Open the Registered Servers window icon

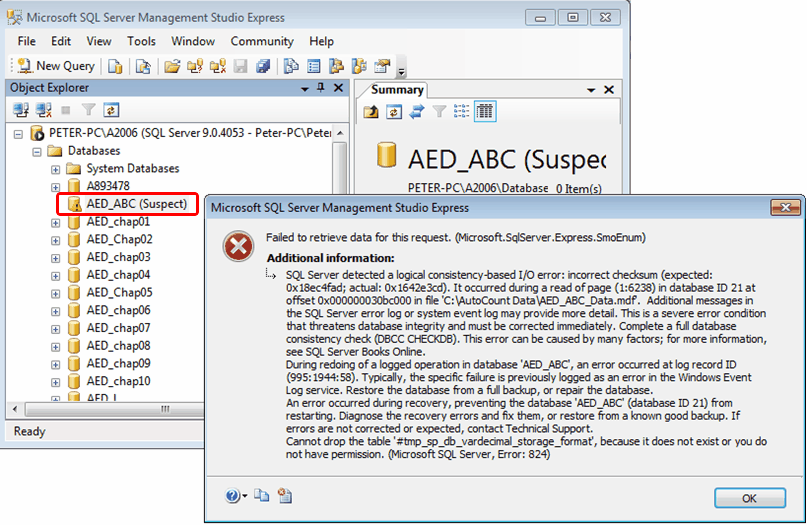point(291,66)
